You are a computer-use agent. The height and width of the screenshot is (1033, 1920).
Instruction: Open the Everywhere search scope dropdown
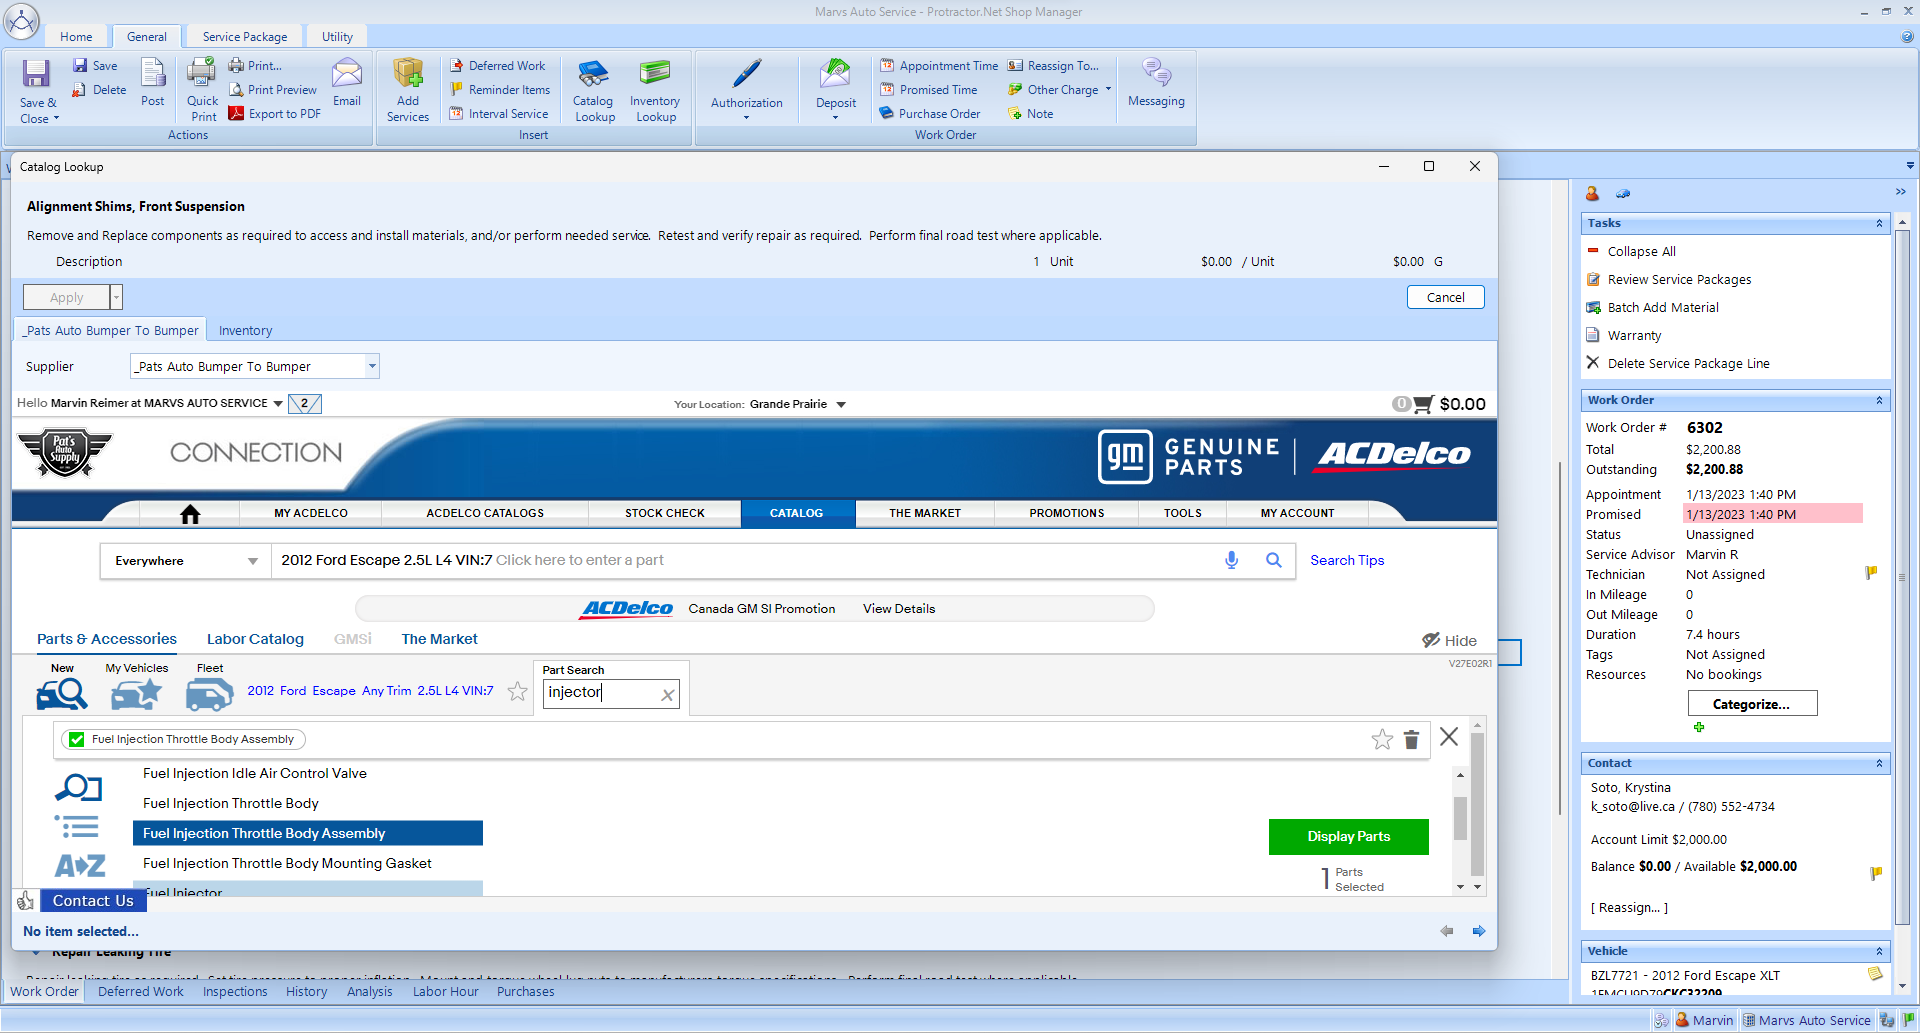pyautogui.click(x=252, y=560)
